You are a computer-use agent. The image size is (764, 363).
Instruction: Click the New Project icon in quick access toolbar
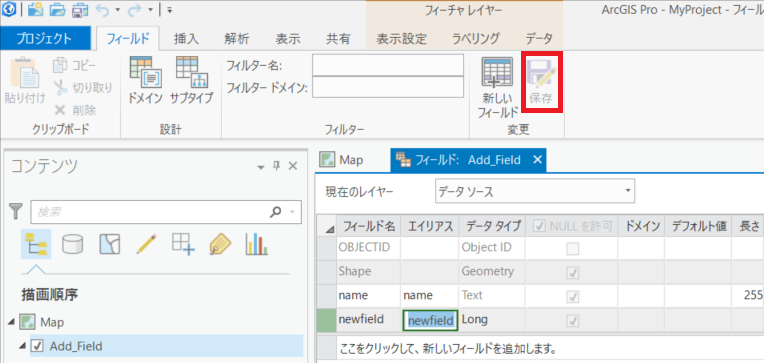[35, 9]
